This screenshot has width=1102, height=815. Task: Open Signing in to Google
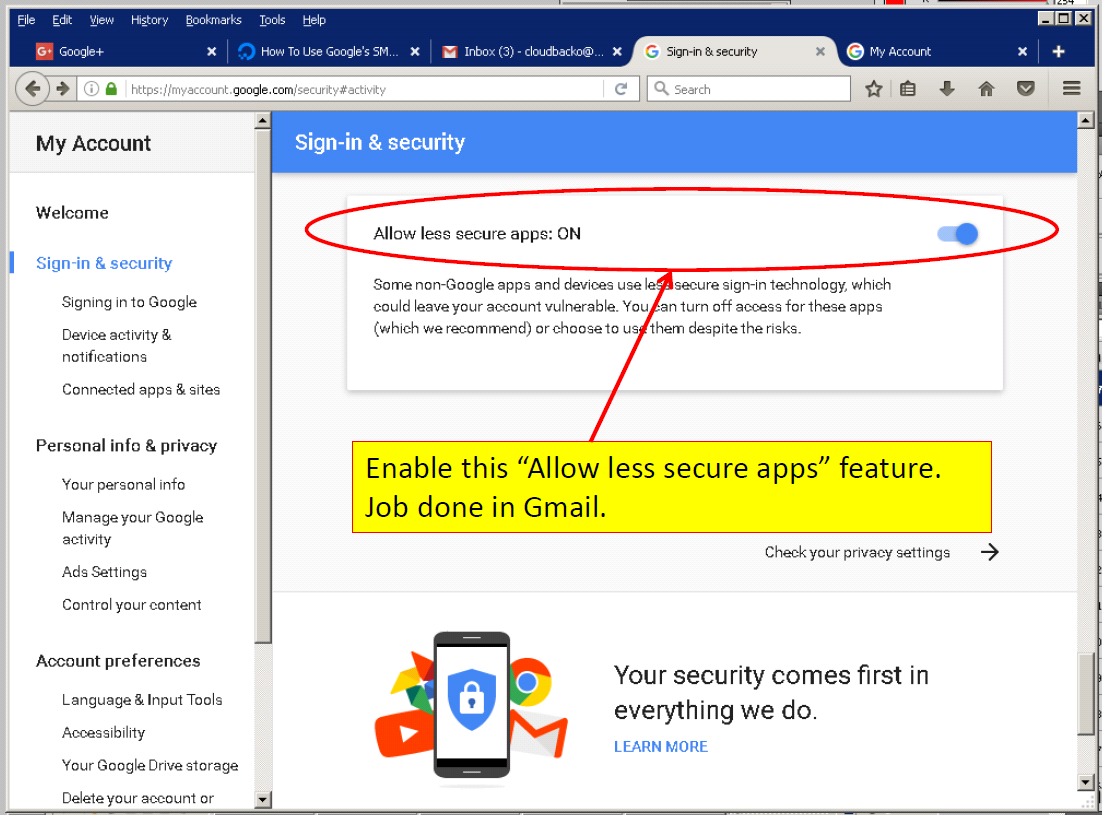[129, 302]
